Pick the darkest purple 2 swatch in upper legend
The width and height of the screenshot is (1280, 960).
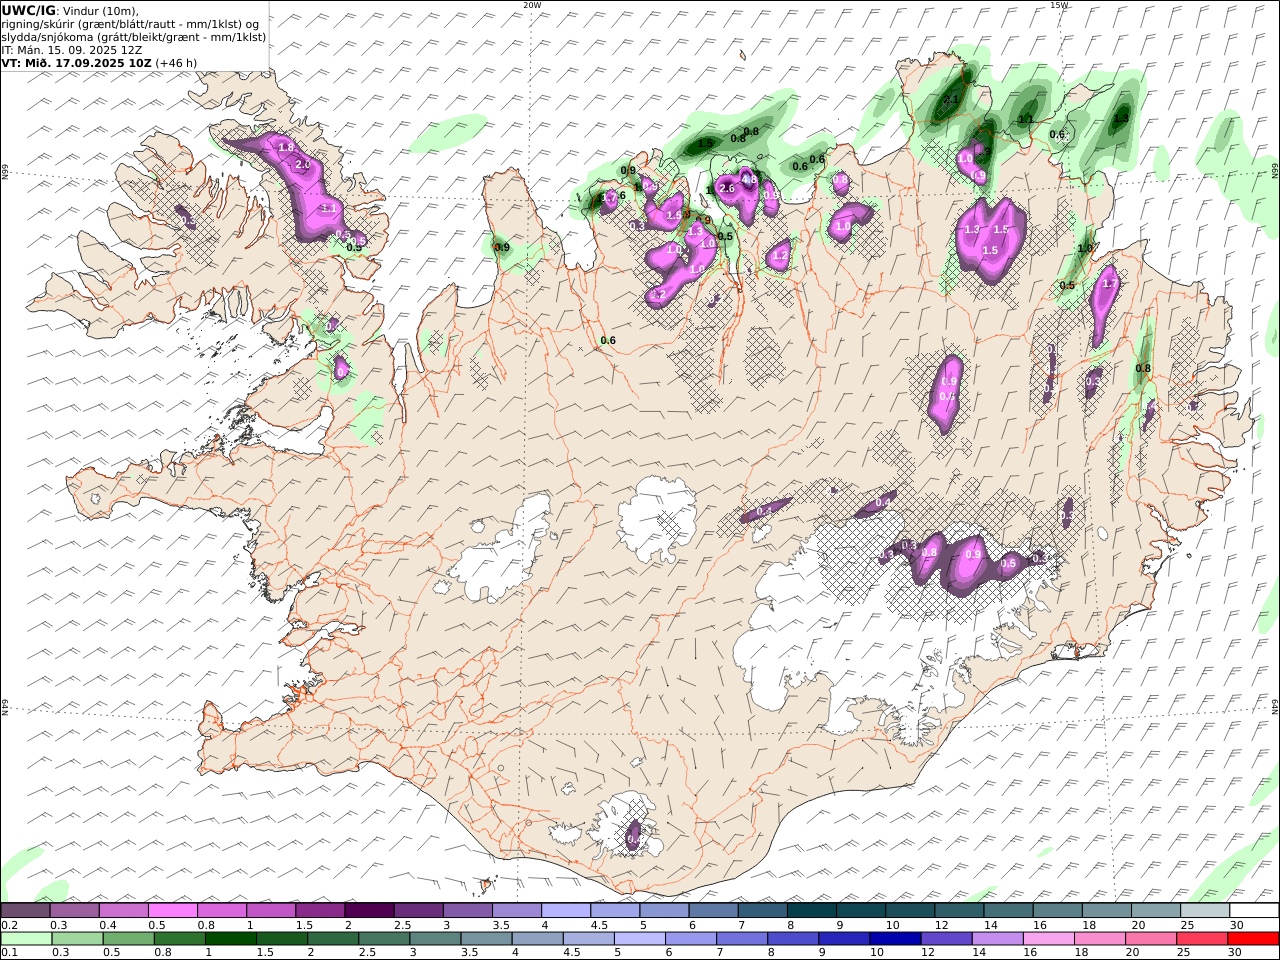pos(369,911)
